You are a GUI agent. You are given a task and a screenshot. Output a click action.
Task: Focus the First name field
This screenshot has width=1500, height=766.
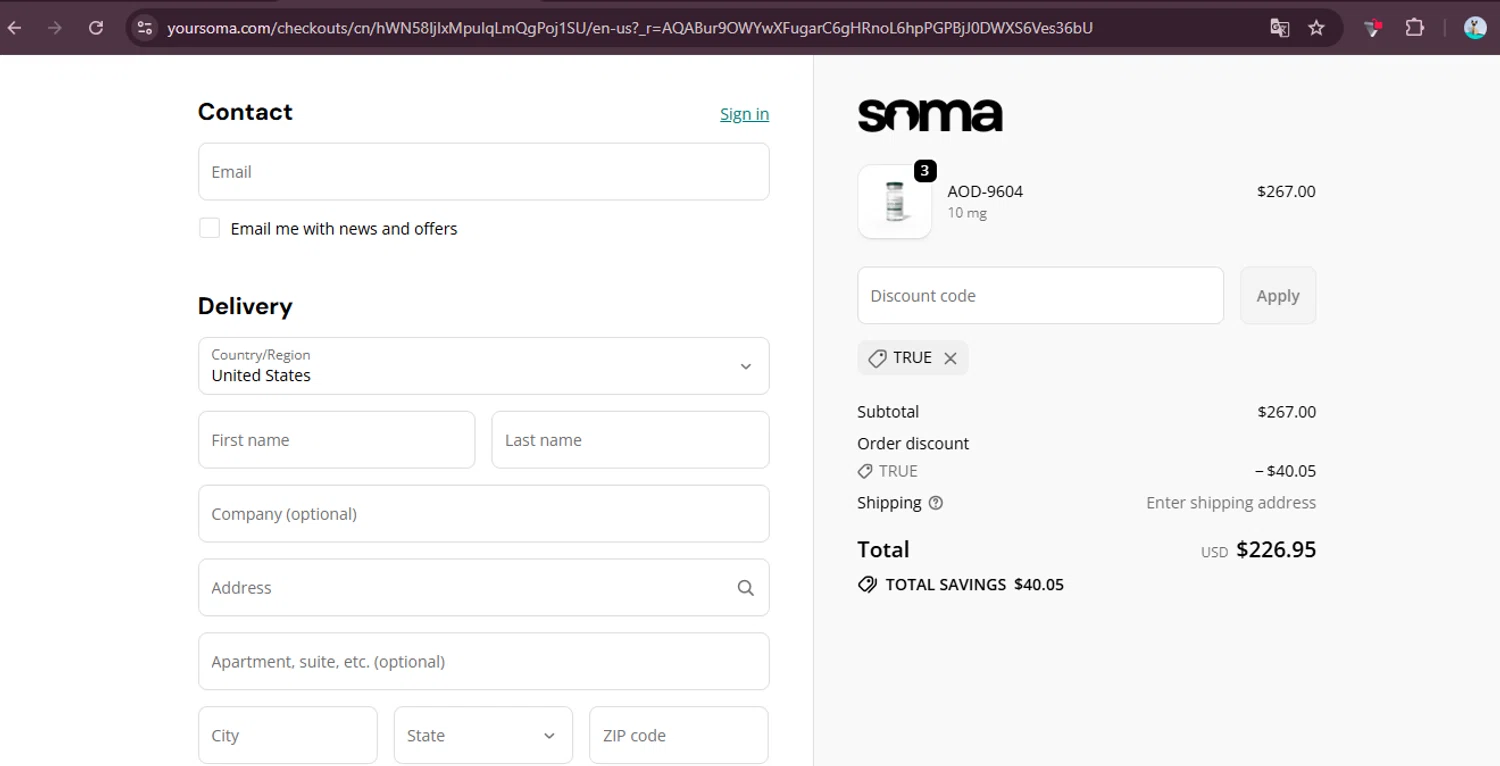[x=337, y=440]
